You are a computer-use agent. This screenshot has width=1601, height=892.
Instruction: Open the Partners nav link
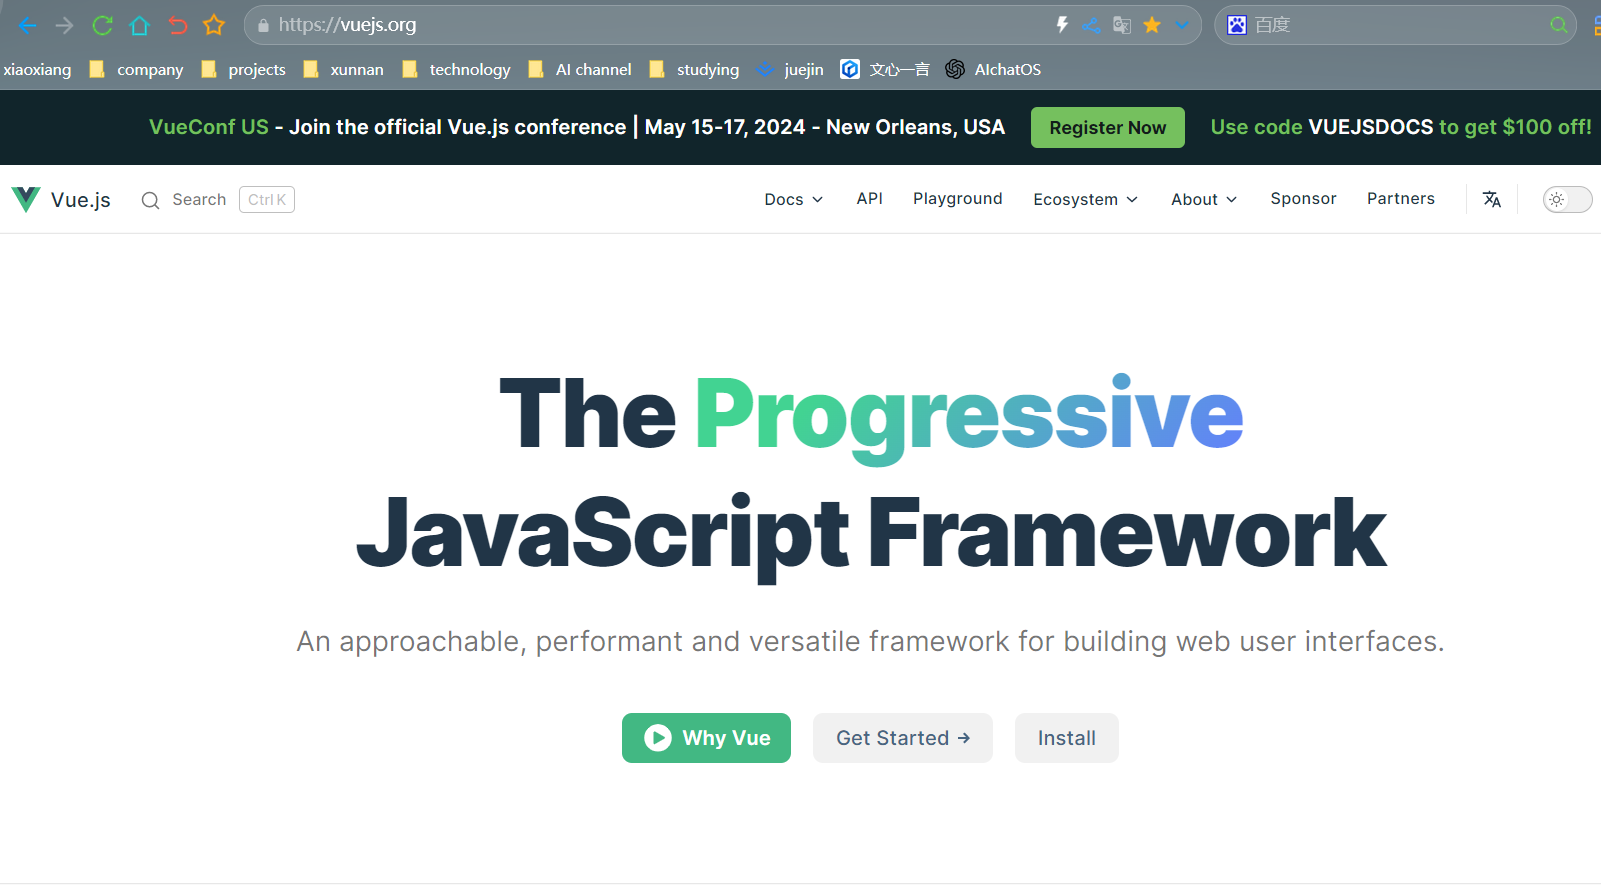(x=1401, y=199)
